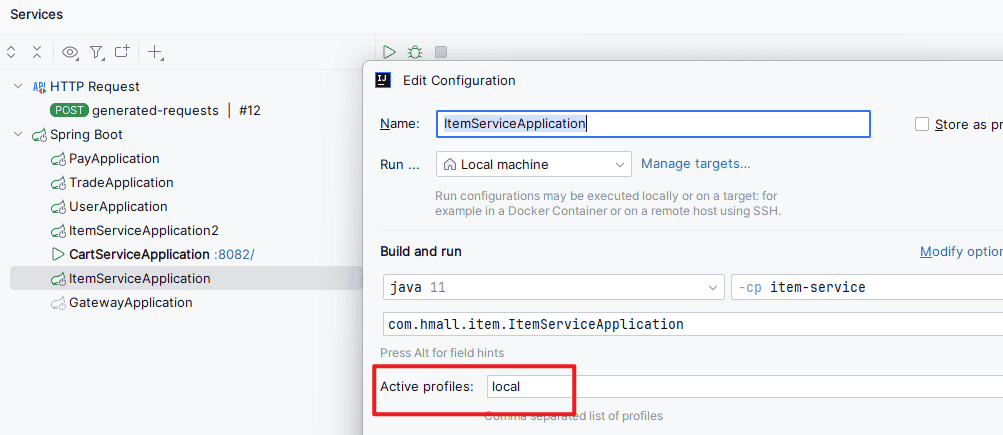The image size is (1003, 435).
Task: Open the java 11 JDK dropdown
Action: 553,287
